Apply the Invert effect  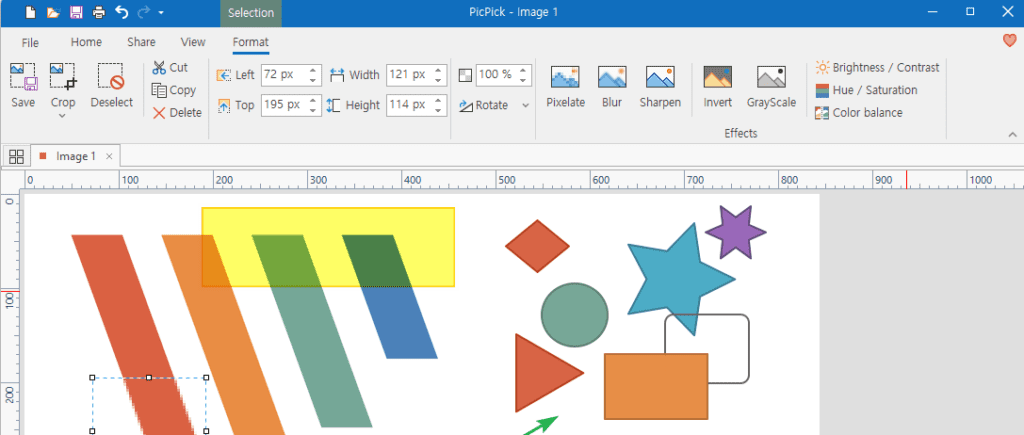(717, 86)
